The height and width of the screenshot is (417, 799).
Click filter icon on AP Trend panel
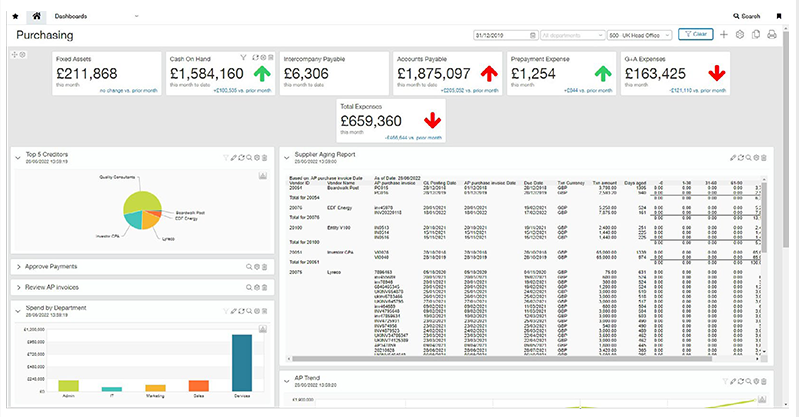point(725,381)
